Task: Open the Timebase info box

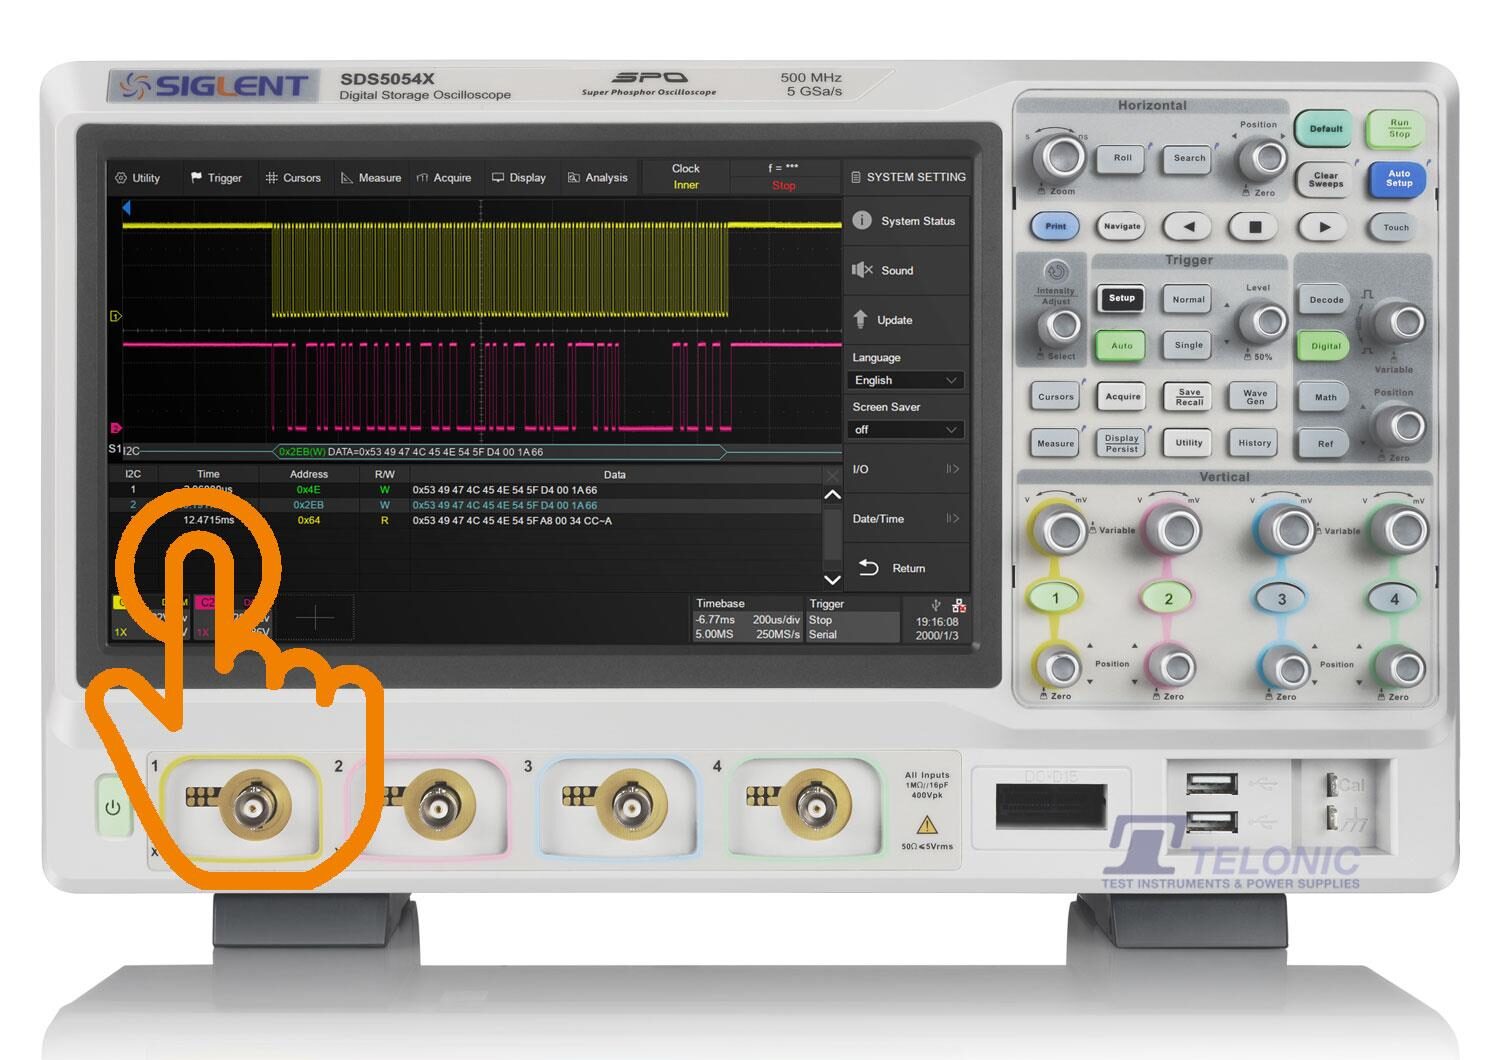Action: (x=748, y=619)
